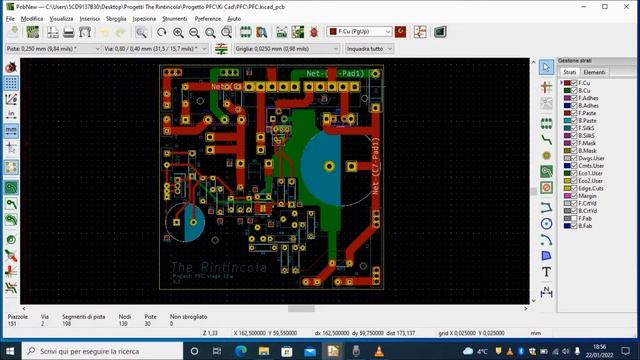Screen dimensions: 640x360
Task: Open the Preferenze menu
Action: (208, 19)
